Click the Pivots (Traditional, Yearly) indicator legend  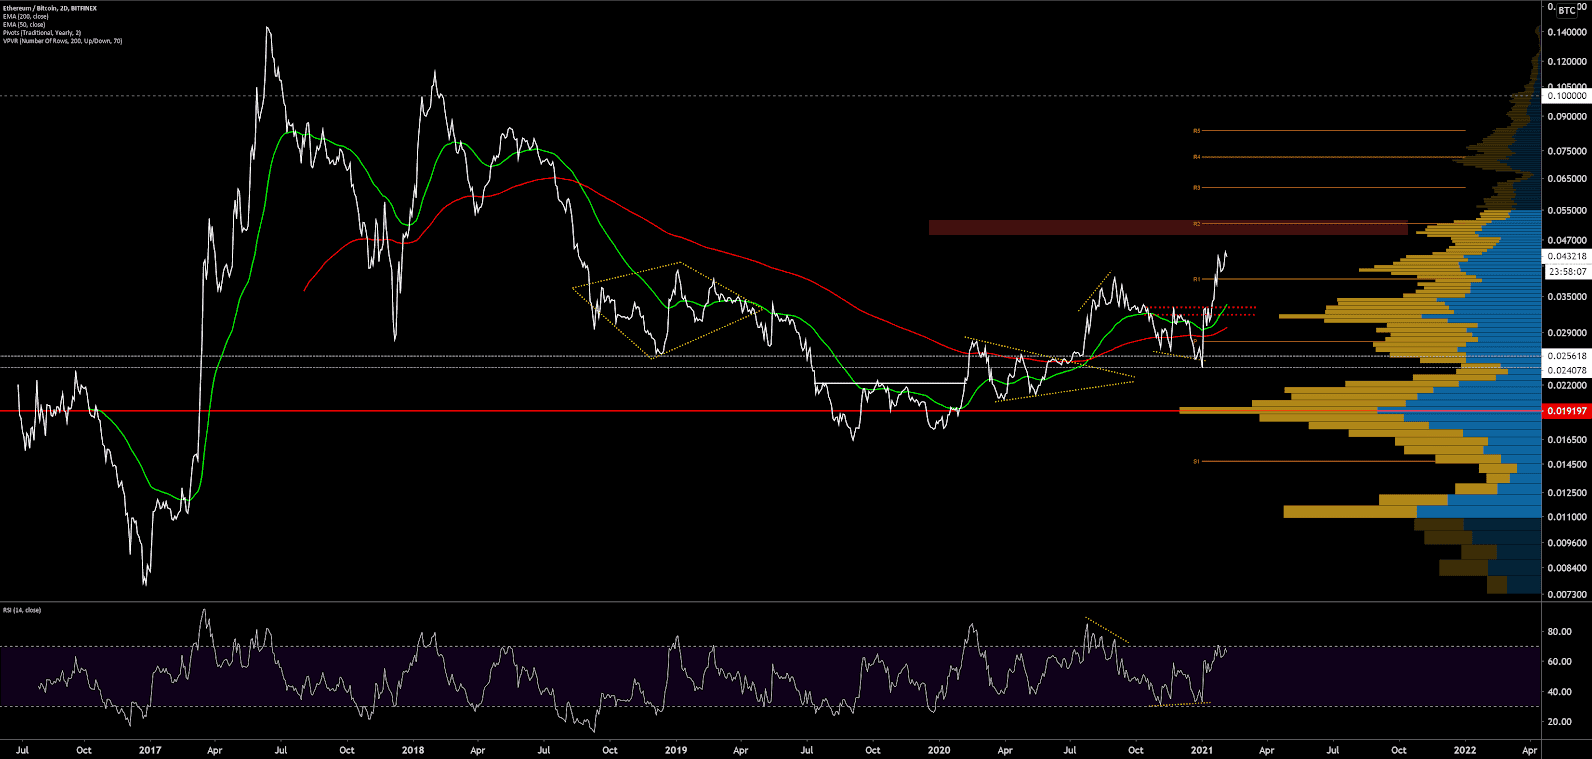(x=42, y=33)
